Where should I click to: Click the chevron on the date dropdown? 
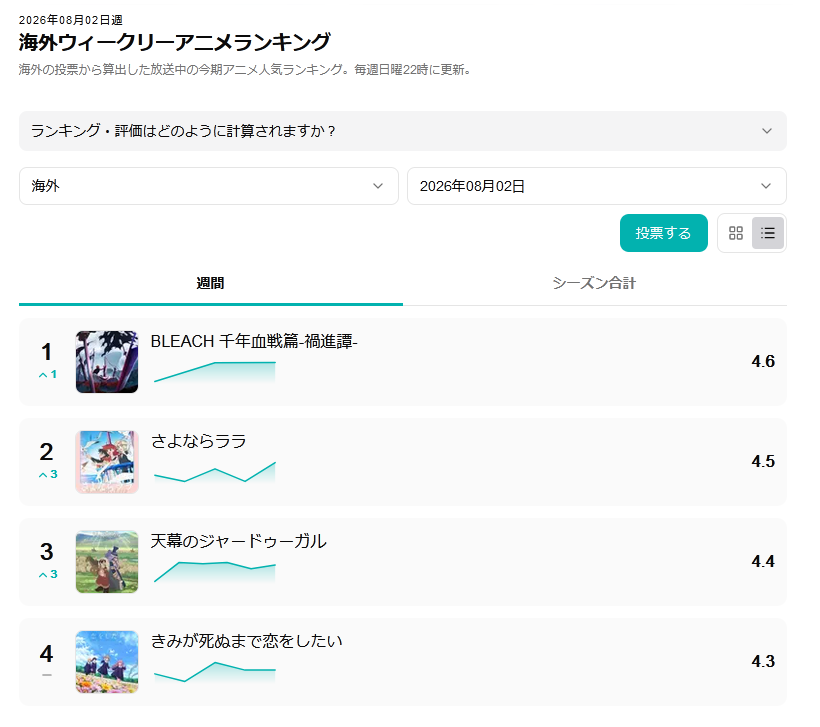[766, 186]
